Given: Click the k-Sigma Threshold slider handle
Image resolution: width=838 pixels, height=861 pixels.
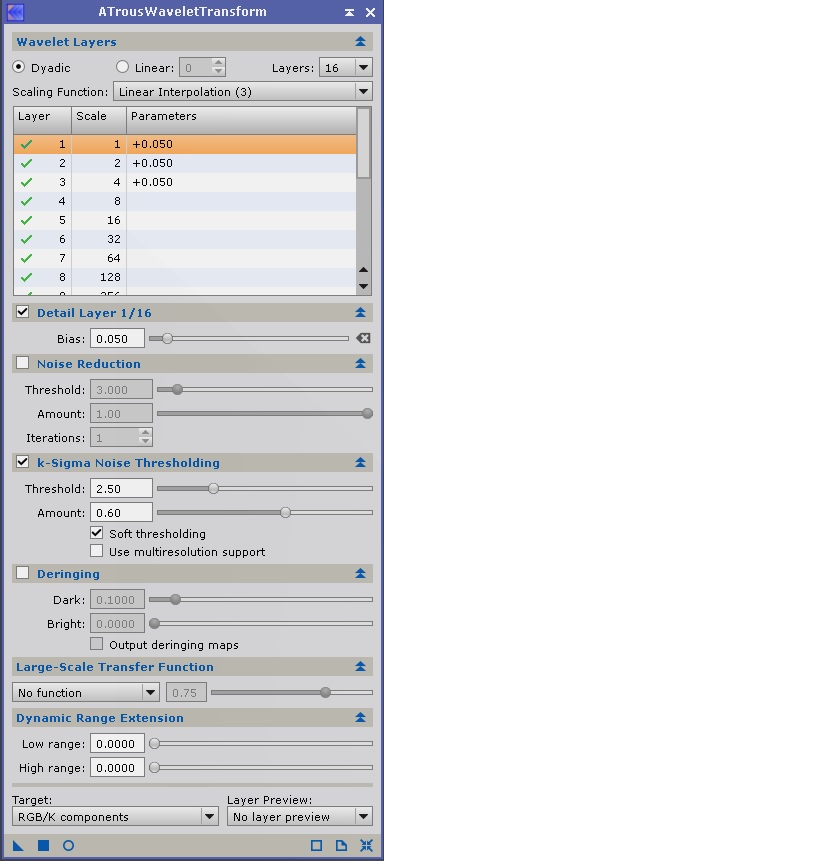Looking at the screenshot, I should coord(213,489).
